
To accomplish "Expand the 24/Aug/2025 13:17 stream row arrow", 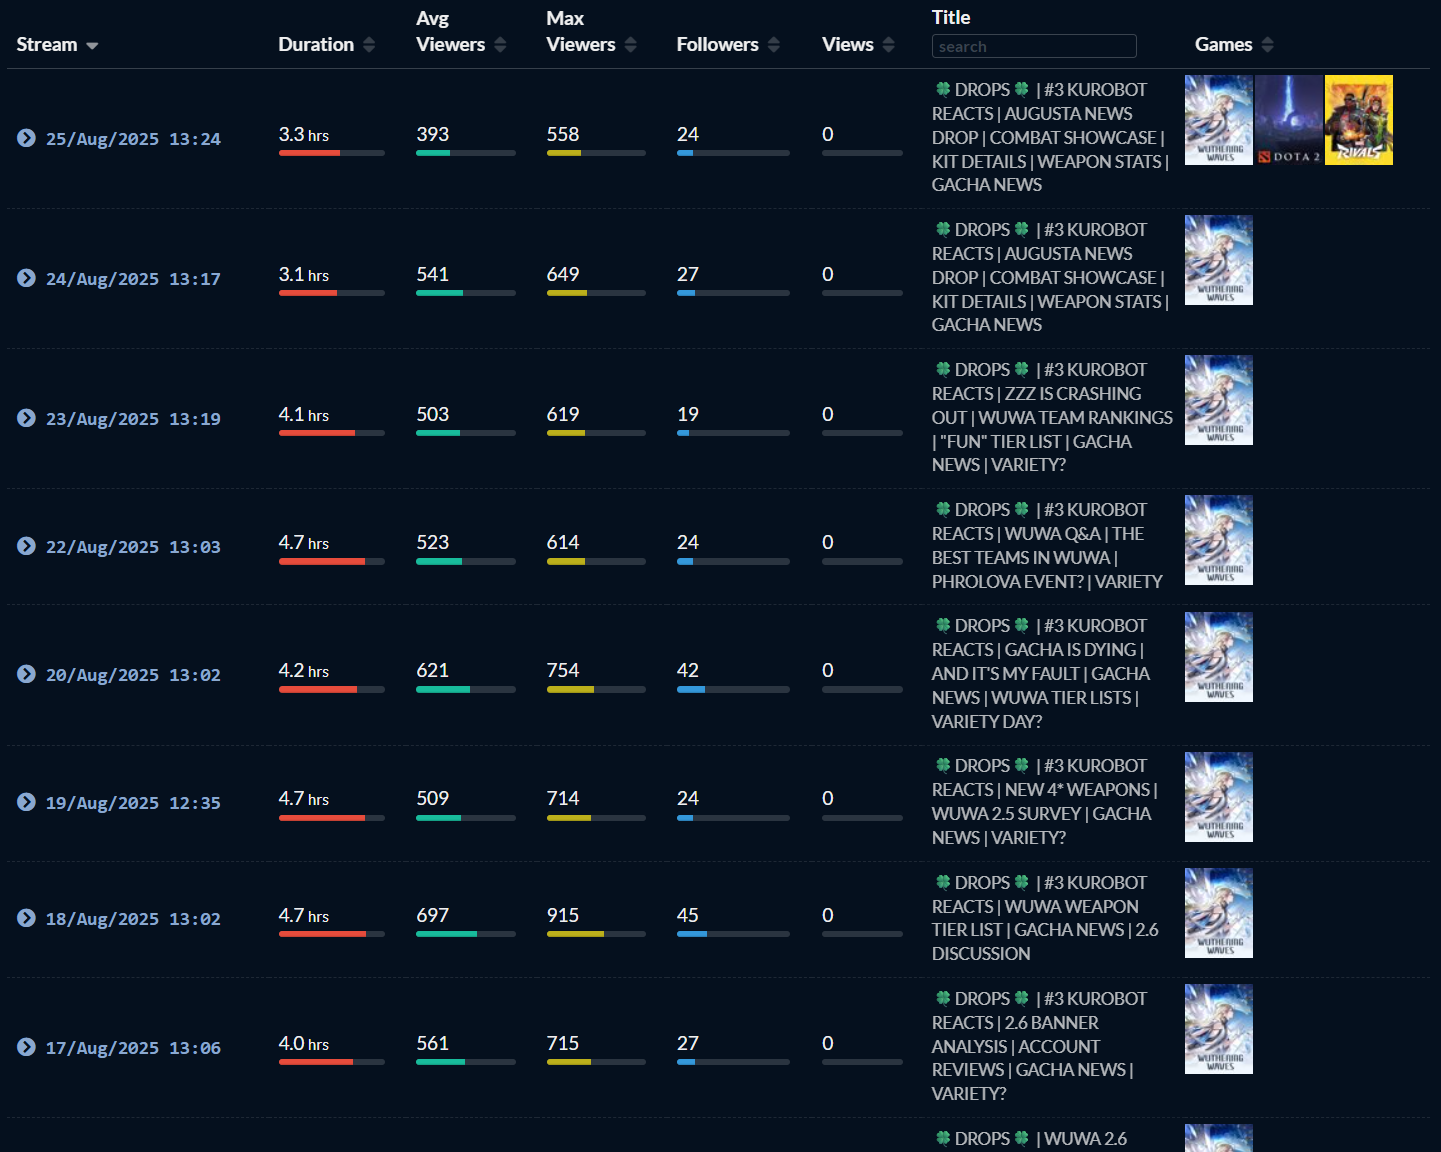I will (x=27, y=278).
